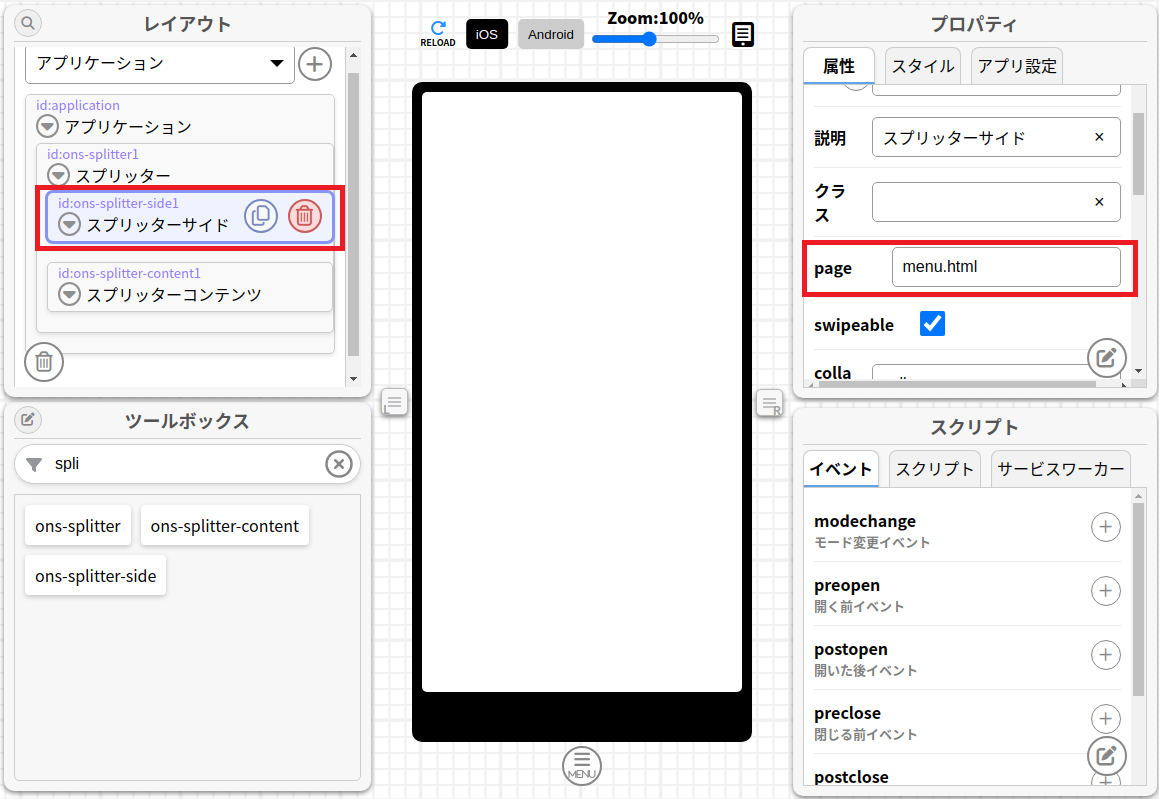The image size is (1159, 799).
Task: Click the trash icon below the layout tree
Action: click(43, 362)
